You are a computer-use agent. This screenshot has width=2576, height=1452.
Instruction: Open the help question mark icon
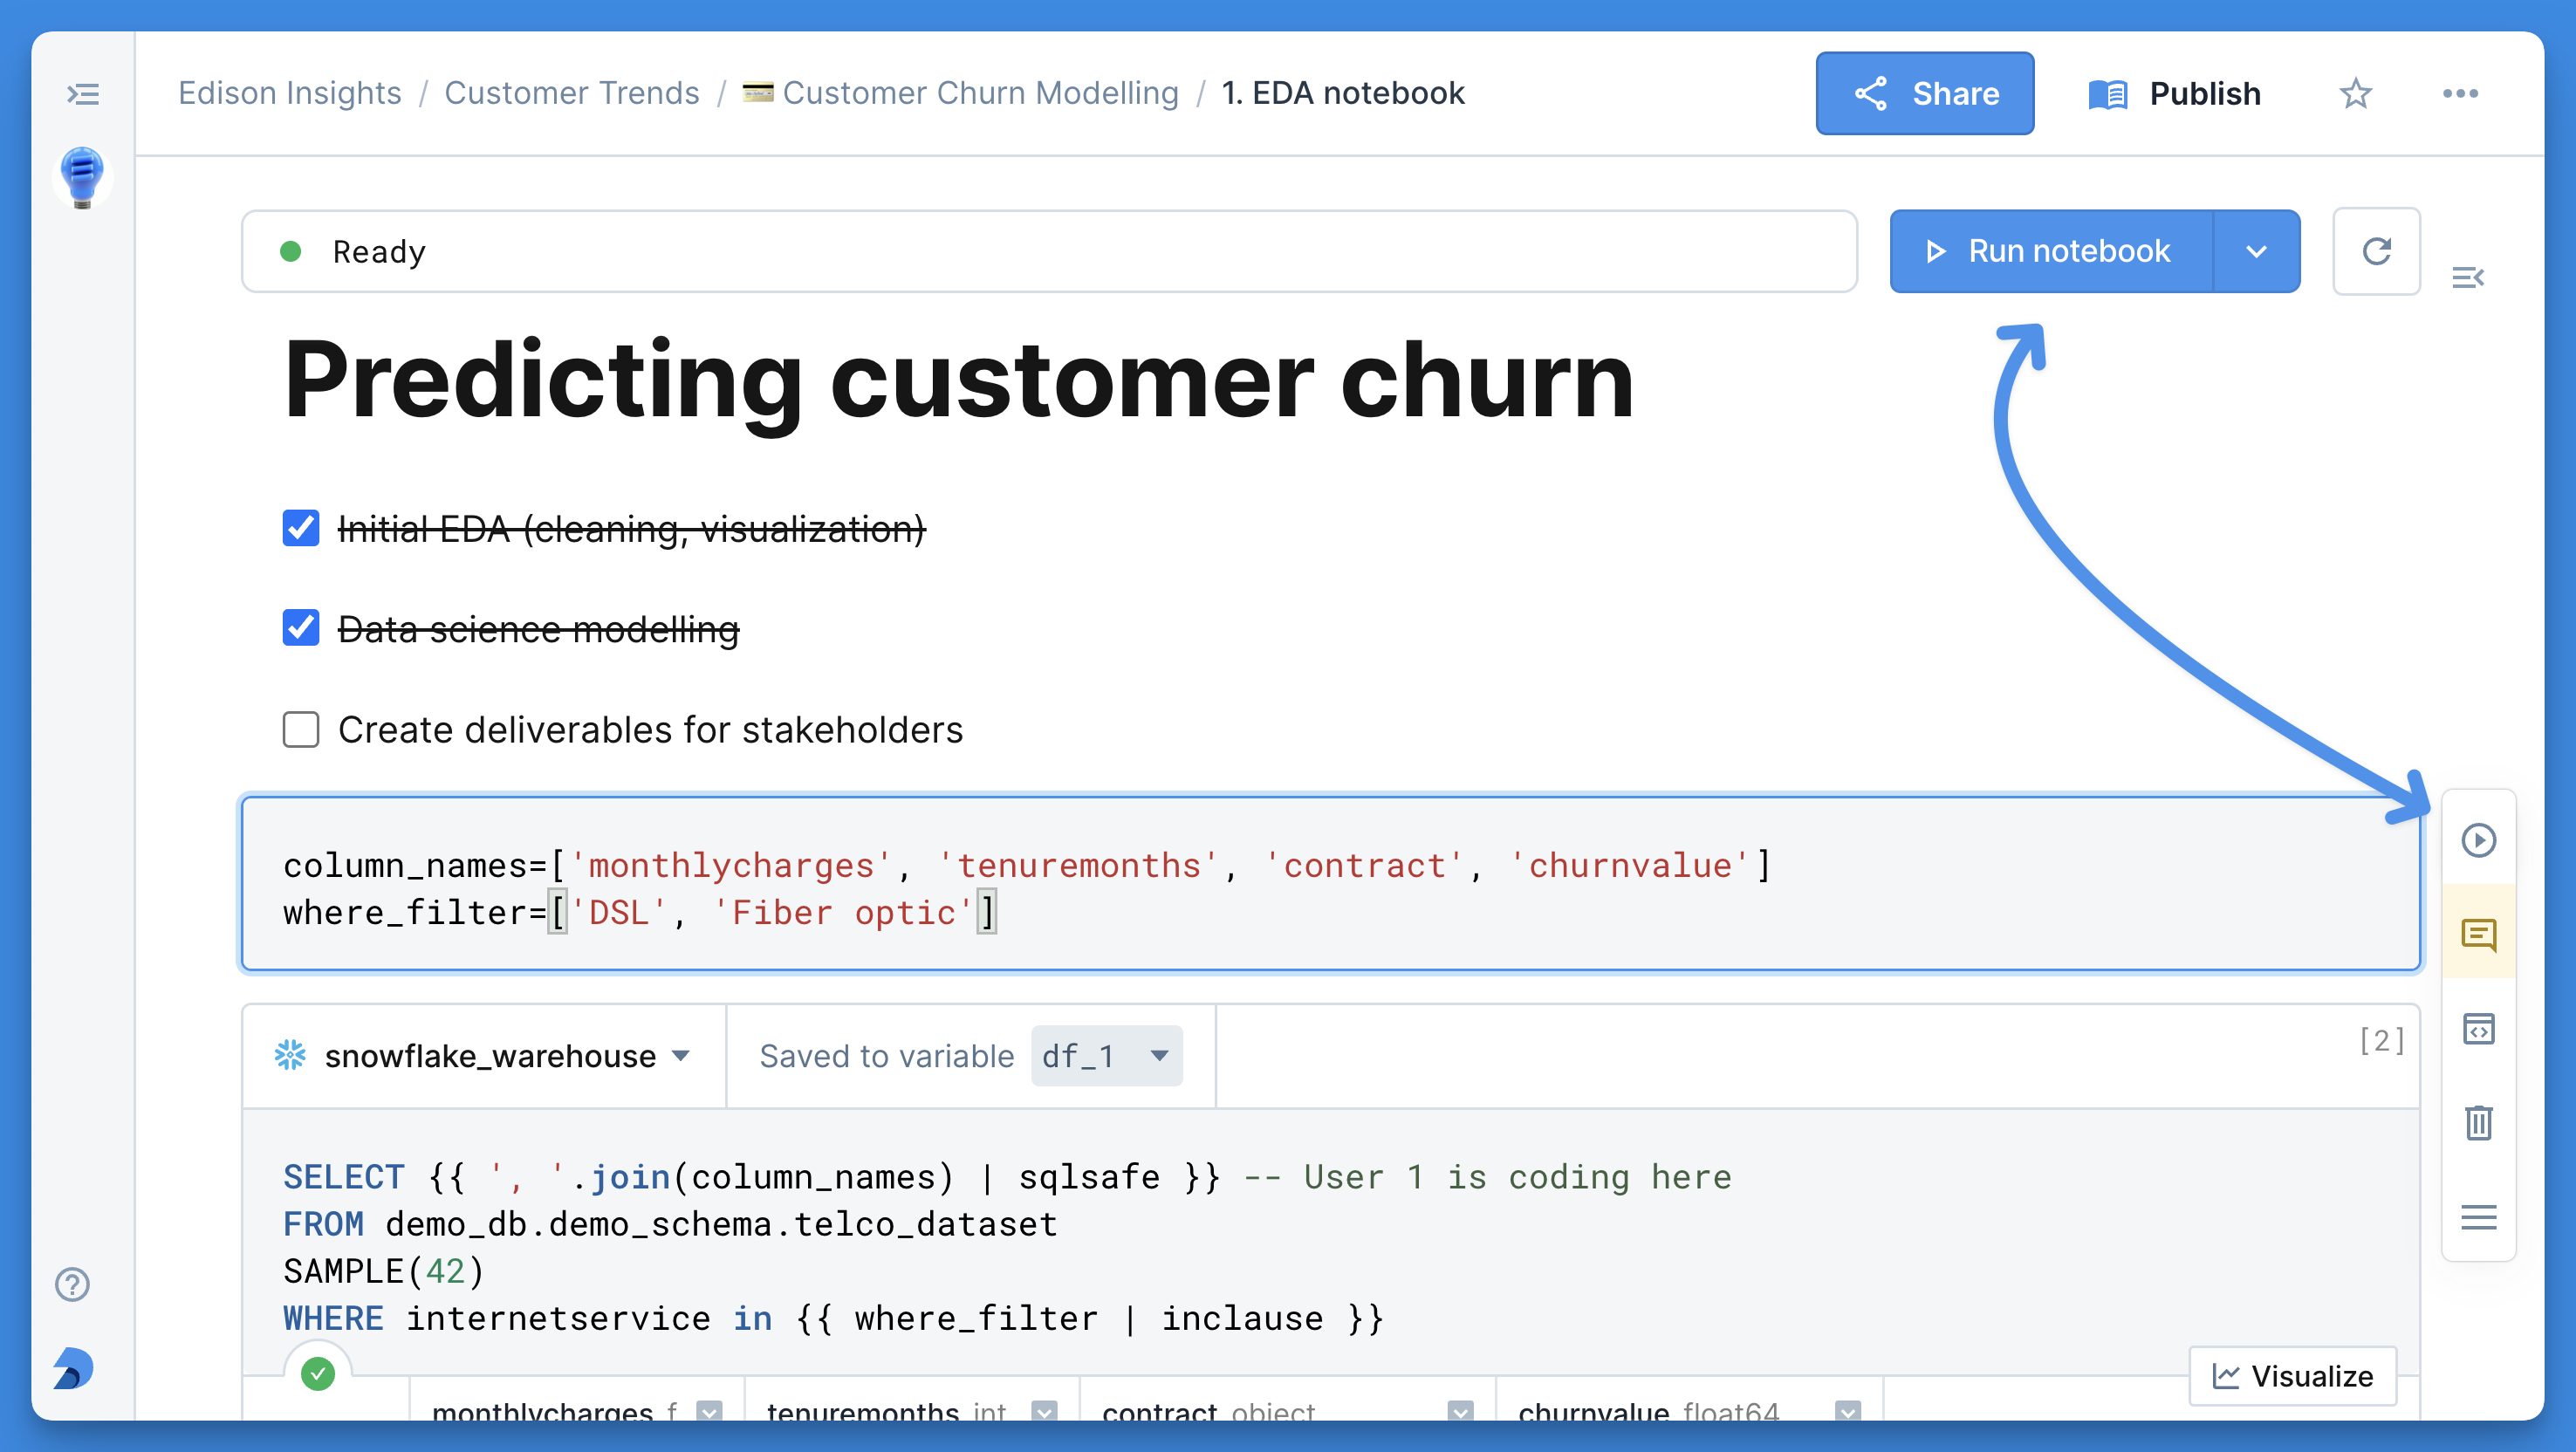pos(72,1284)
